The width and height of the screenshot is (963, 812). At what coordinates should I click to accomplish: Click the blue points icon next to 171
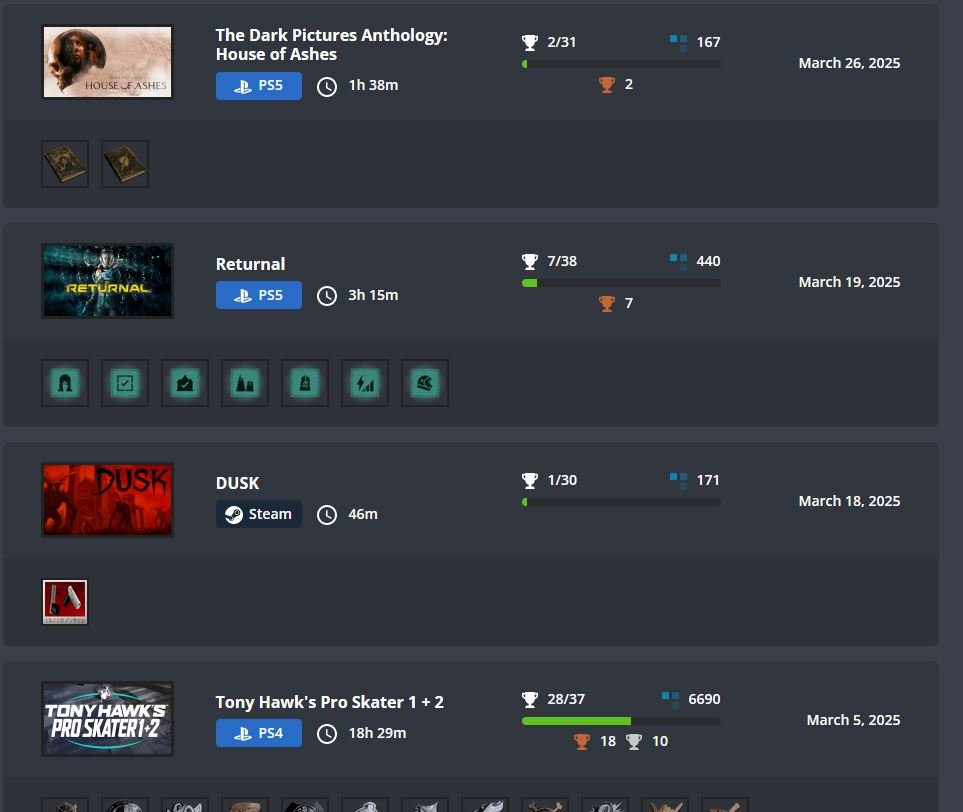click(678, 481)
